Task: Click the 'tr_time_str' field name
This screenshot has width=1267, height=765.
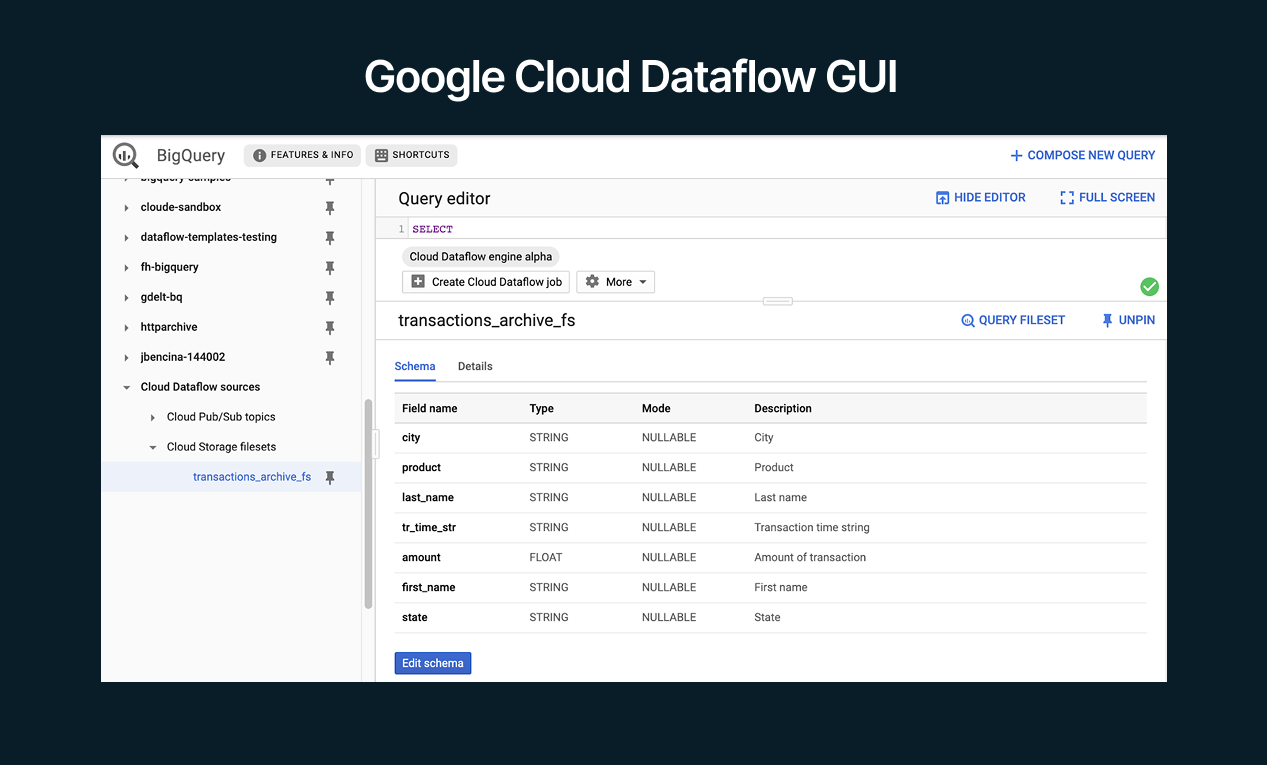Action: [x=429, y=528]
